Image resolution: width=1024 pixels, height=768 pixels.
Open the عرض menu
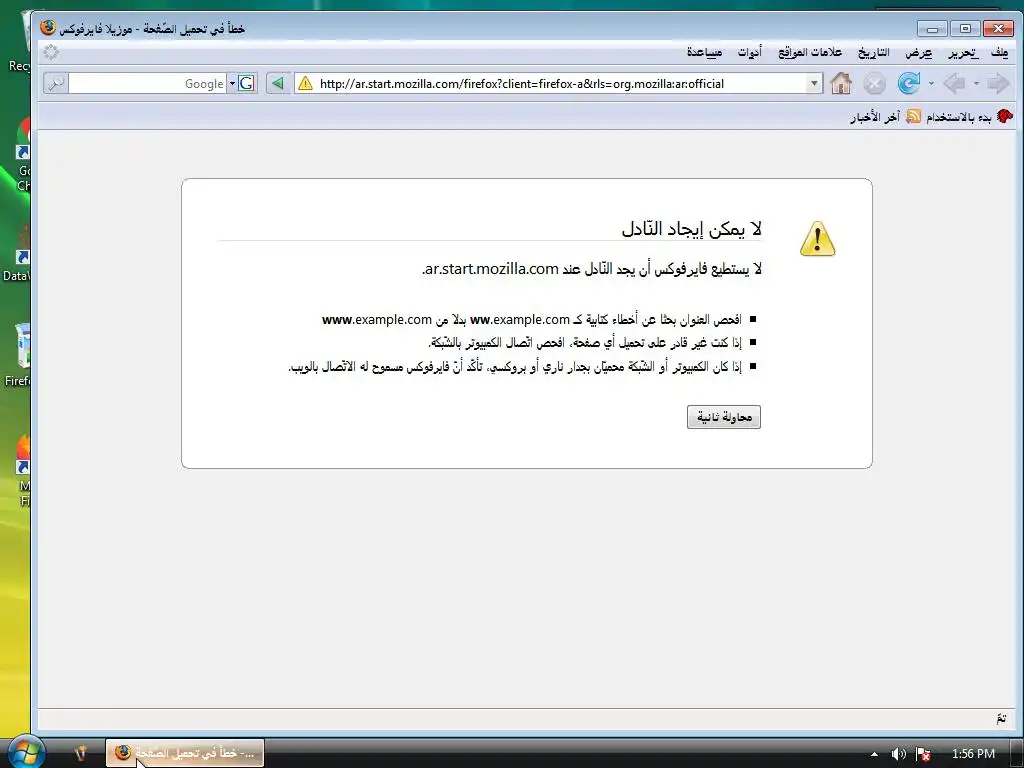pos(918,52)
